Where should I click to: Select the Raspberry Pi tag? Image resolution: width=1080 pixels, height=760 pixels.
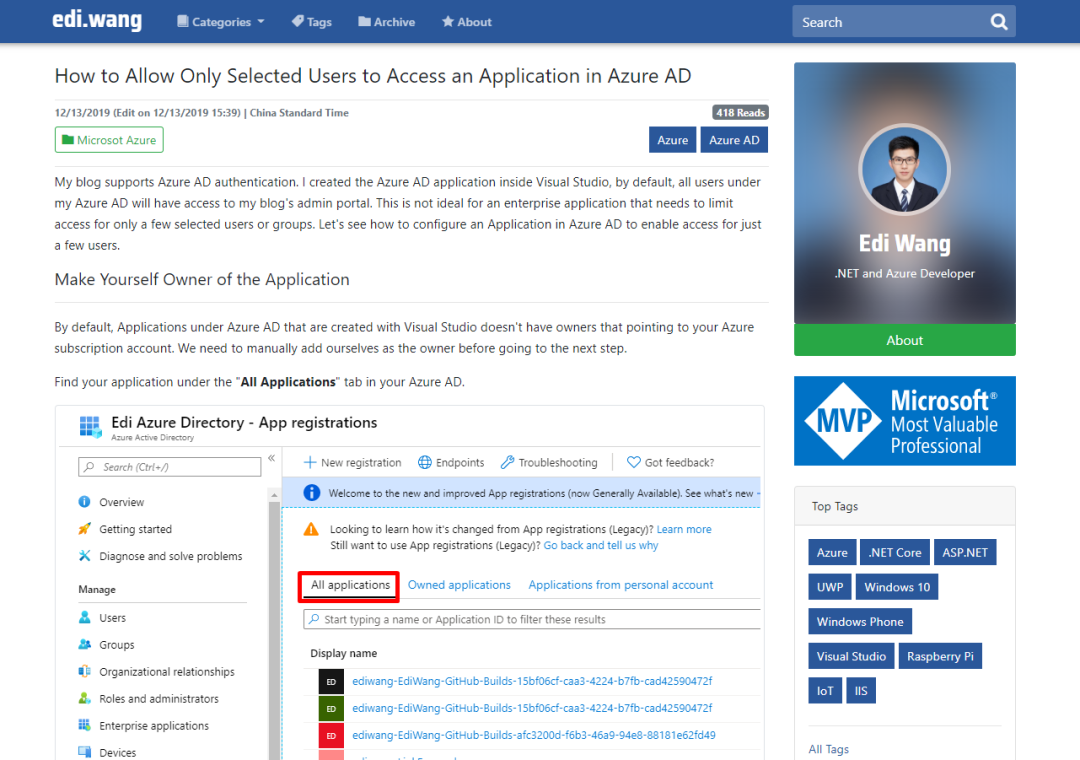coord(940,656)
